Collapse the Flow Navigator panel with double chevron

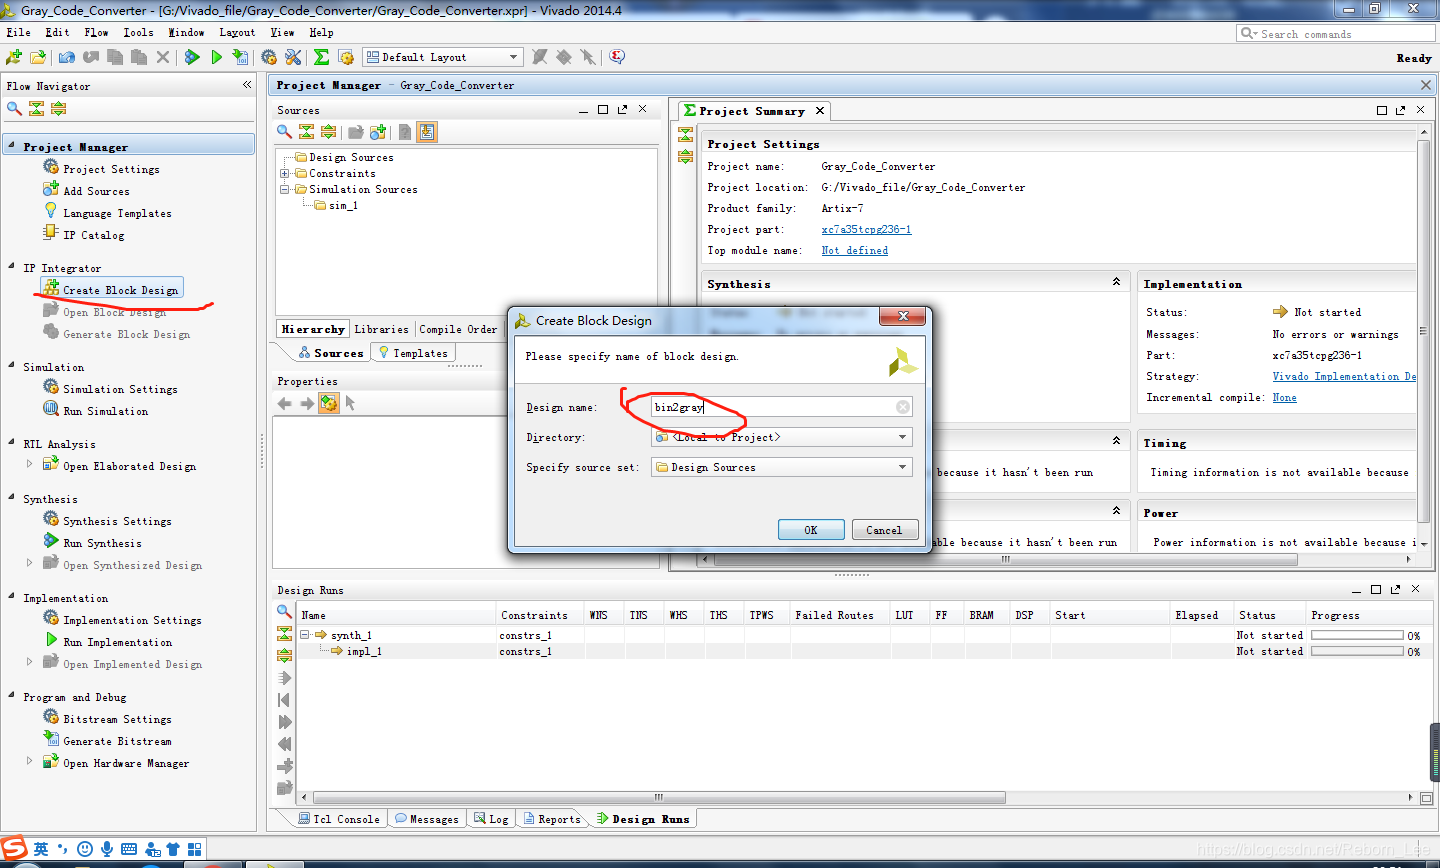click(247, 85)
